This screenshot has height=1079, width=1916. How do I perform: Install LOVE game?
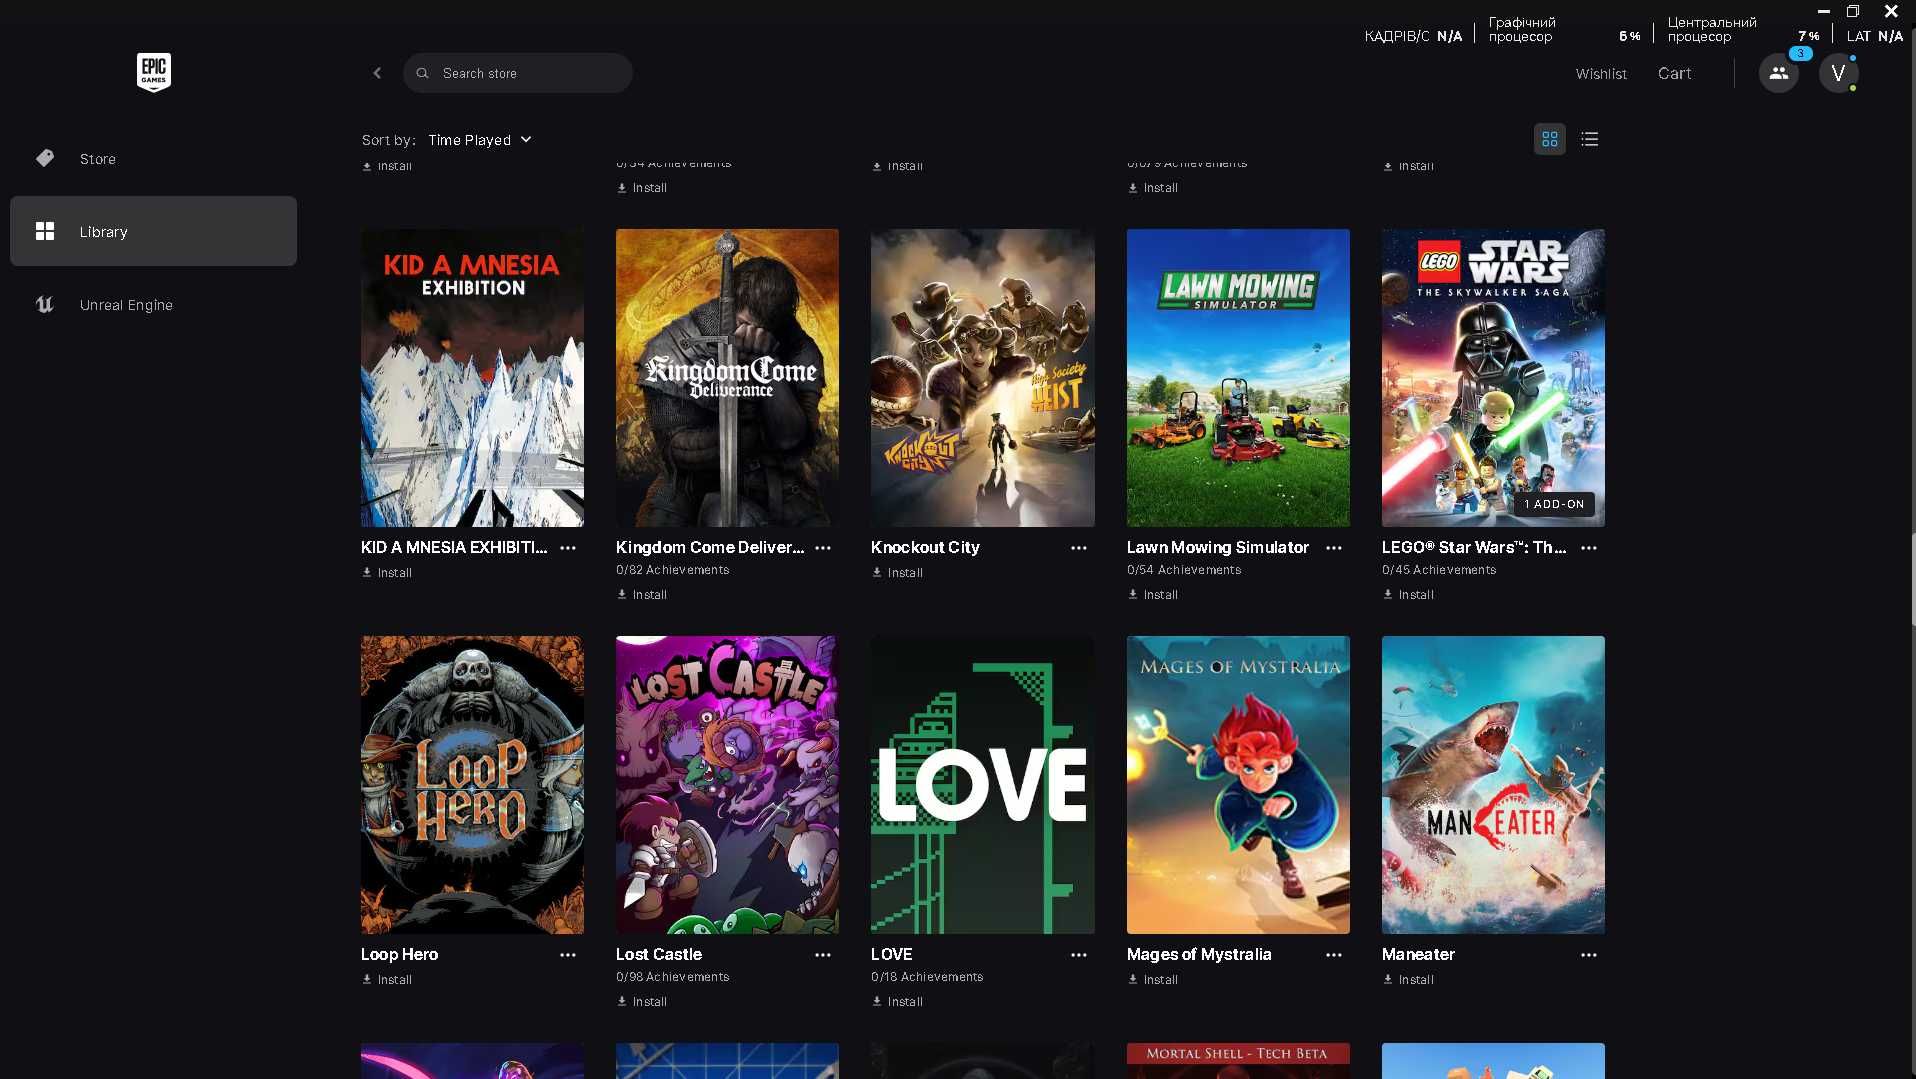(897, 1002)
